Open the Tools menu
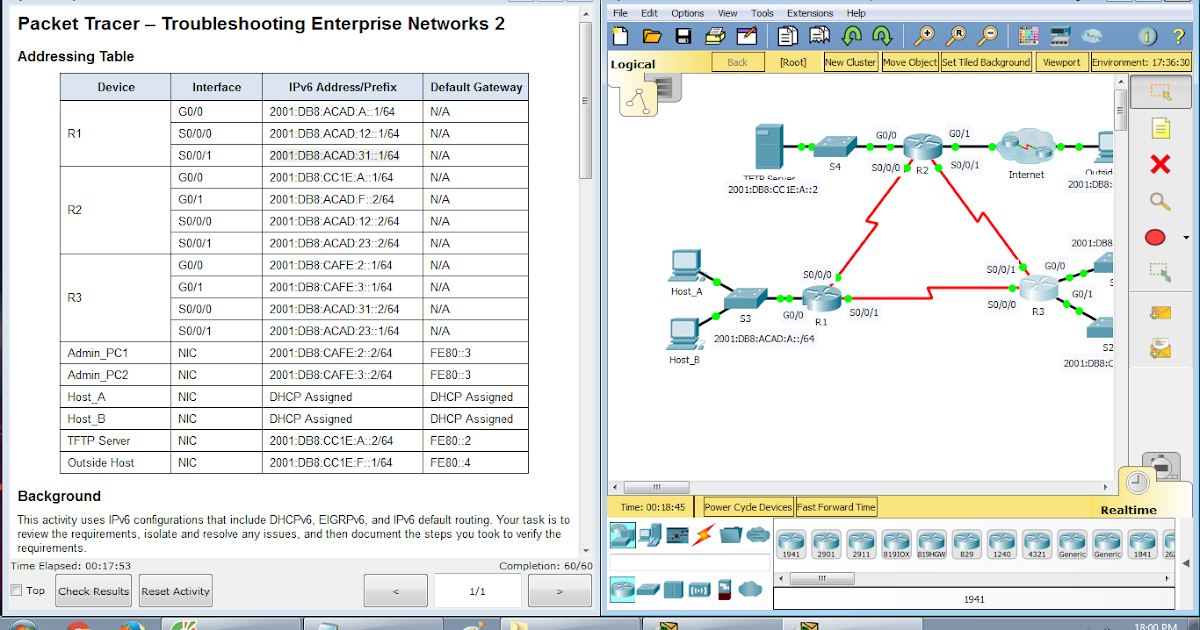 pos(762,13)
